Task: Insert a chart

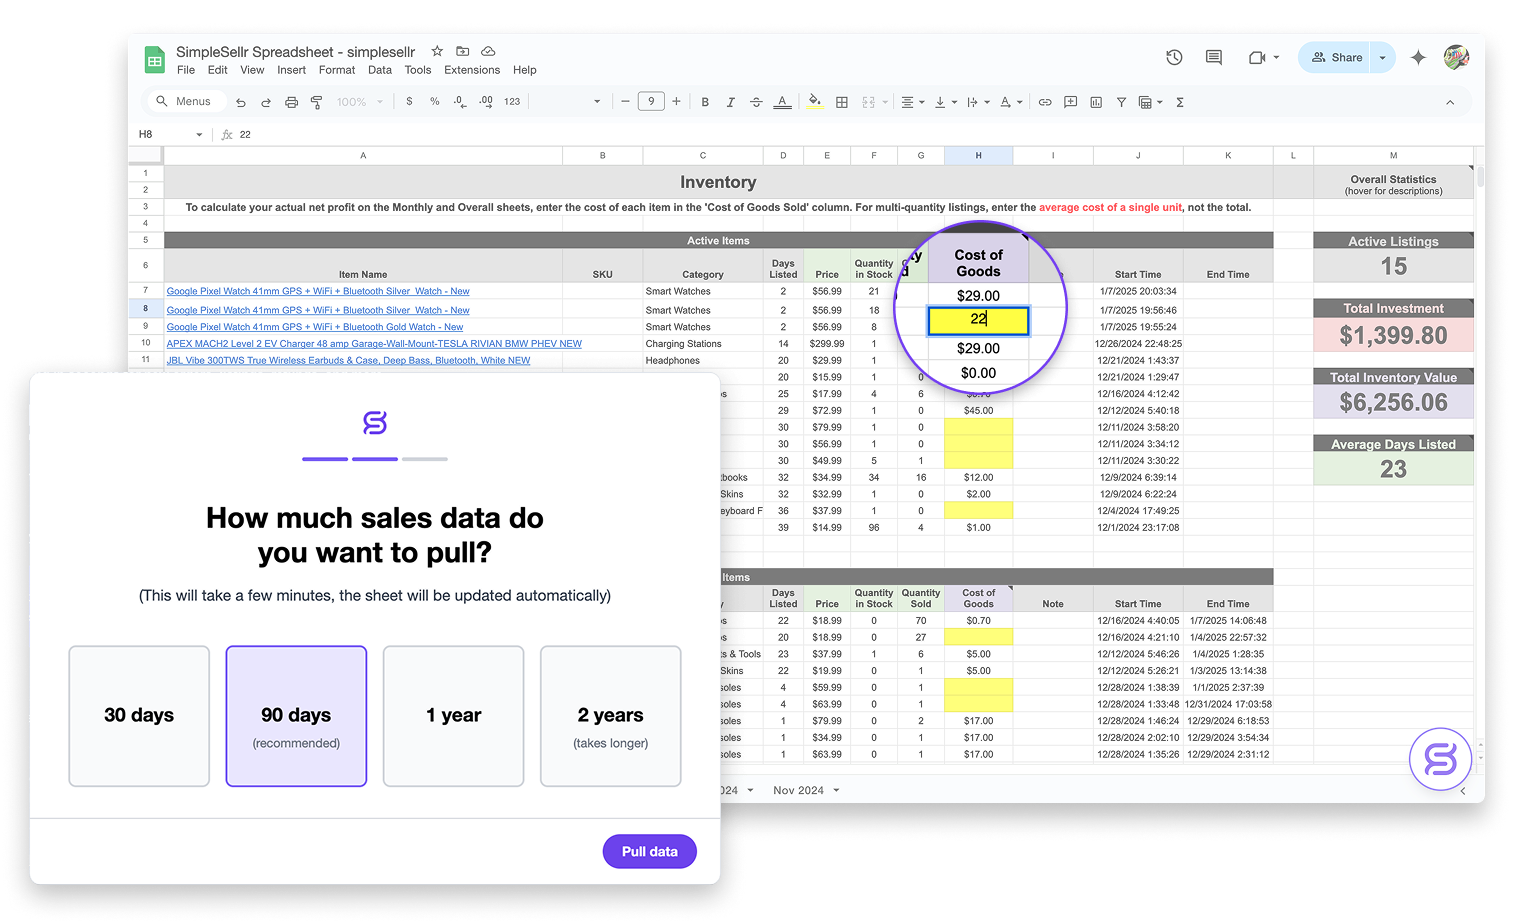Action: tap(1096, 102)
